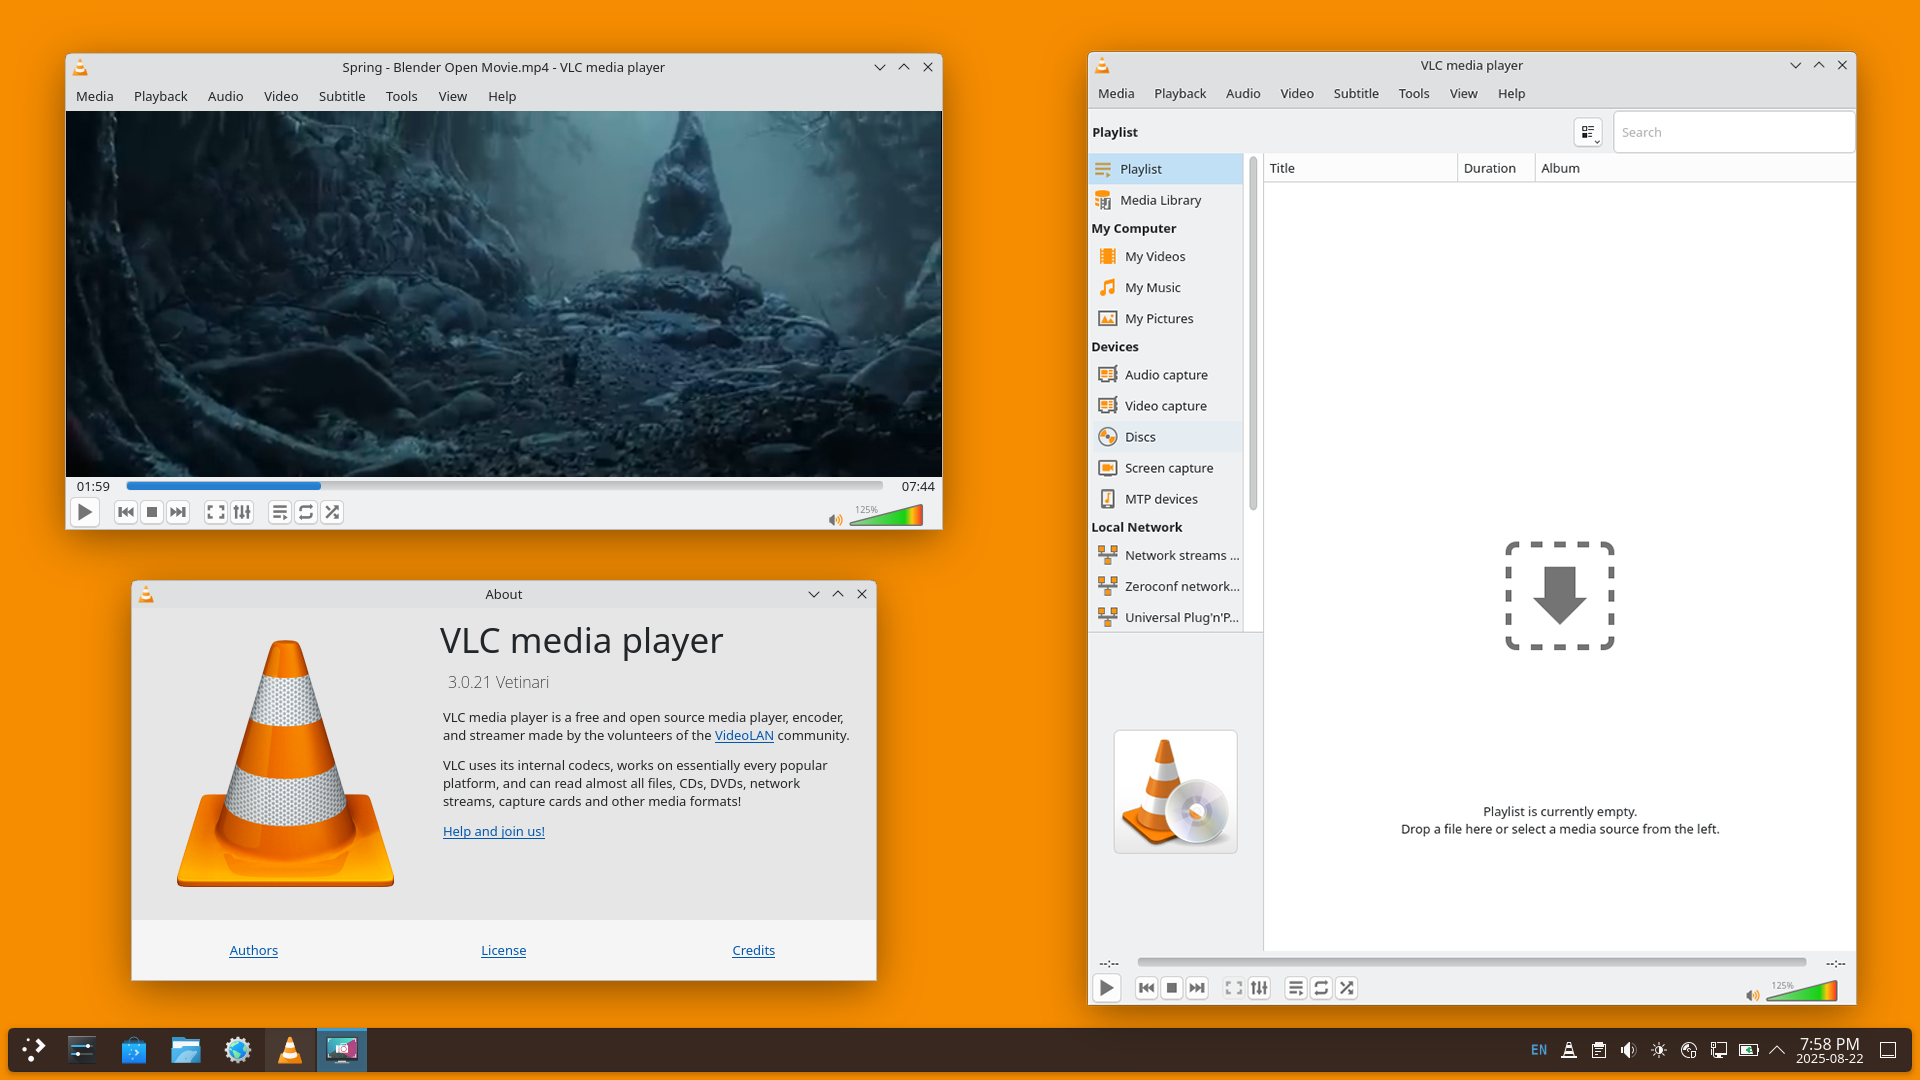Select My Videos under My Computer
This screenshot has height=1080, width=1920.
click(x=1153, y=256)
